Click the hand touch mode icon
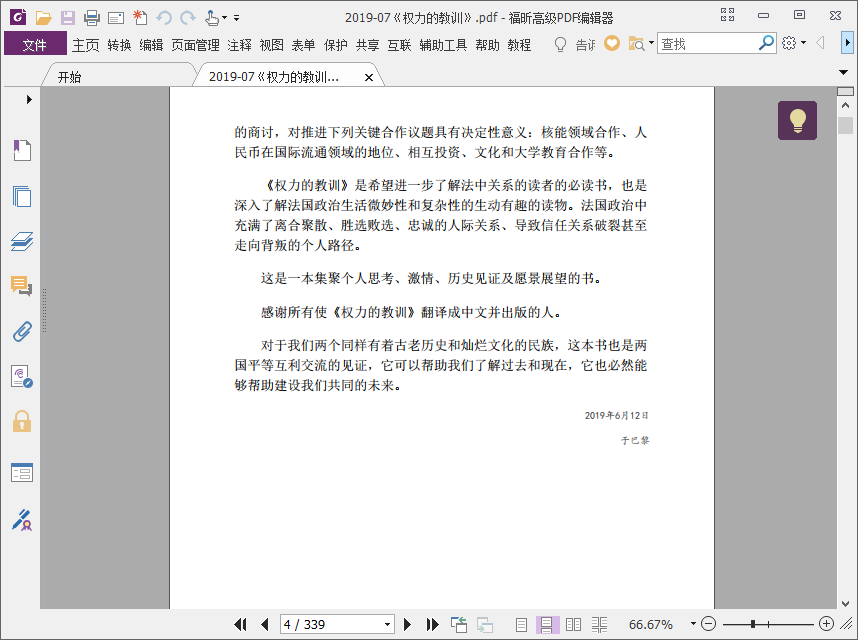Viewport: 858px width, 640px height. pyautogui.click(x=212, y=18)
